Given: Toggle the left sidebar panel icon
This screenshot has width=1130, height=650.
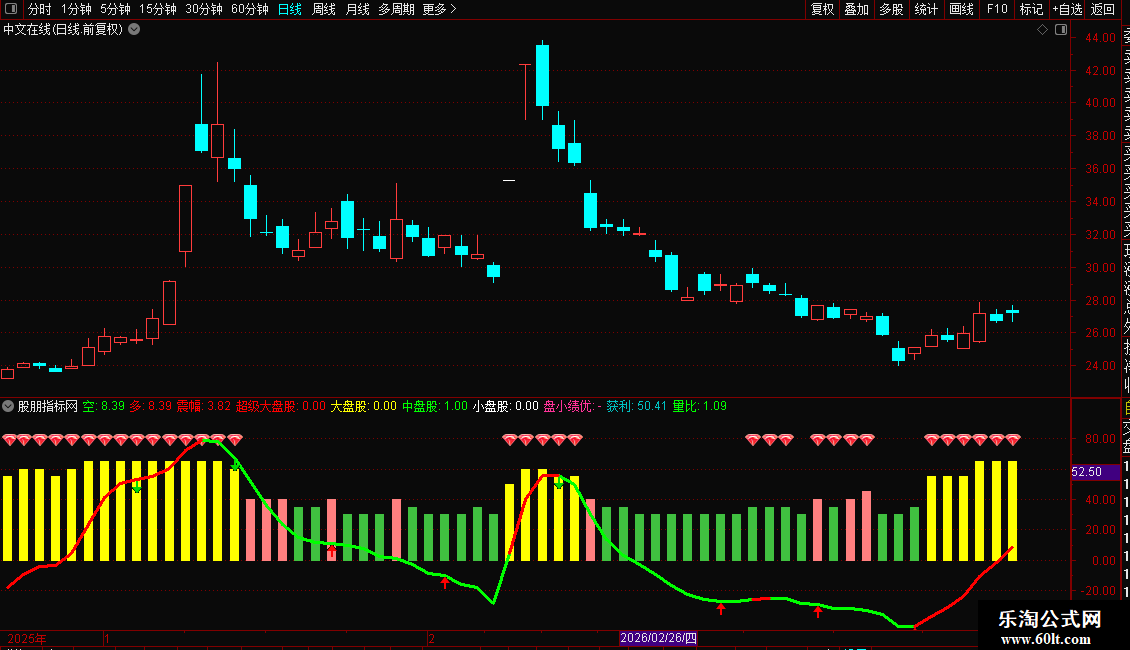Looking at the screenshot, I should 11,9.
